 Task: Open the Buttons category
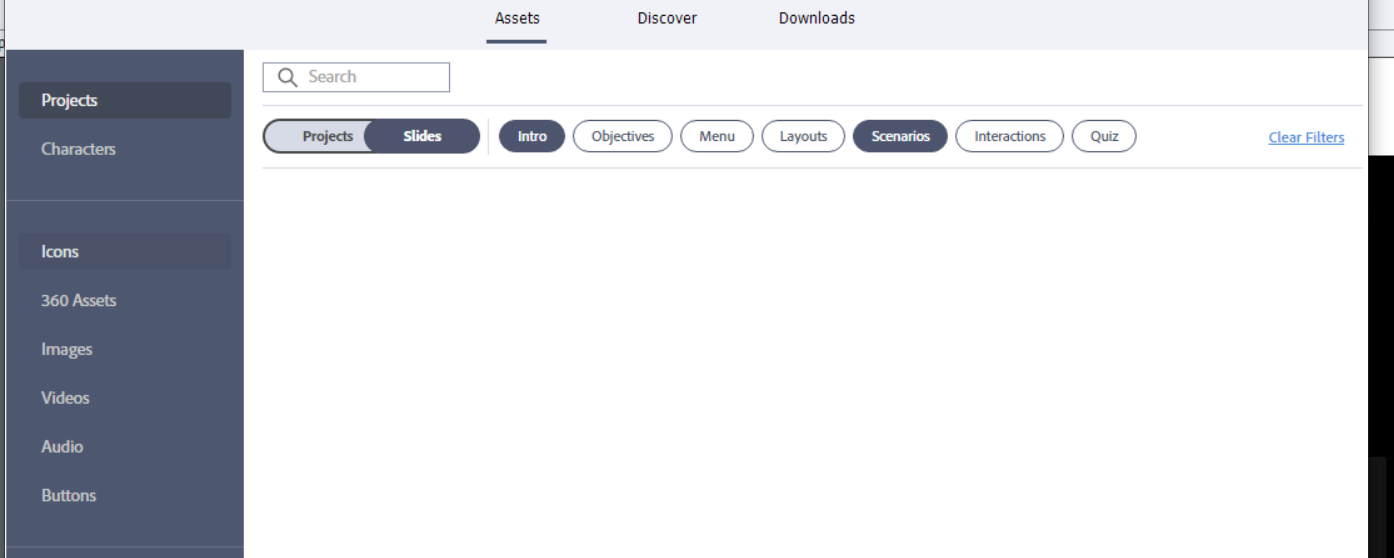click(x=69, y=495)
